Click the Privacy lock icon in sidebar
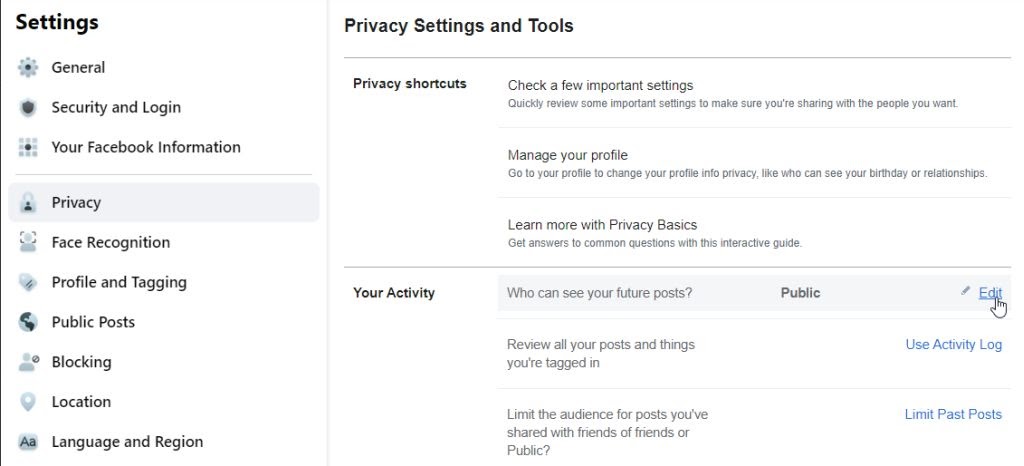This screenshot has height=466, width=1024. pos(28,203)
